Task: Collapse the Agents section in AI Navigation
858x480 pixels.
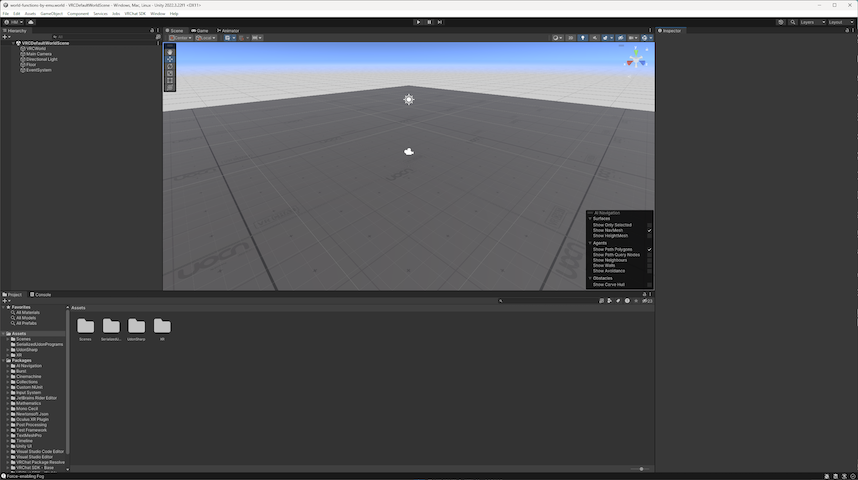Action: coord(590,243)
